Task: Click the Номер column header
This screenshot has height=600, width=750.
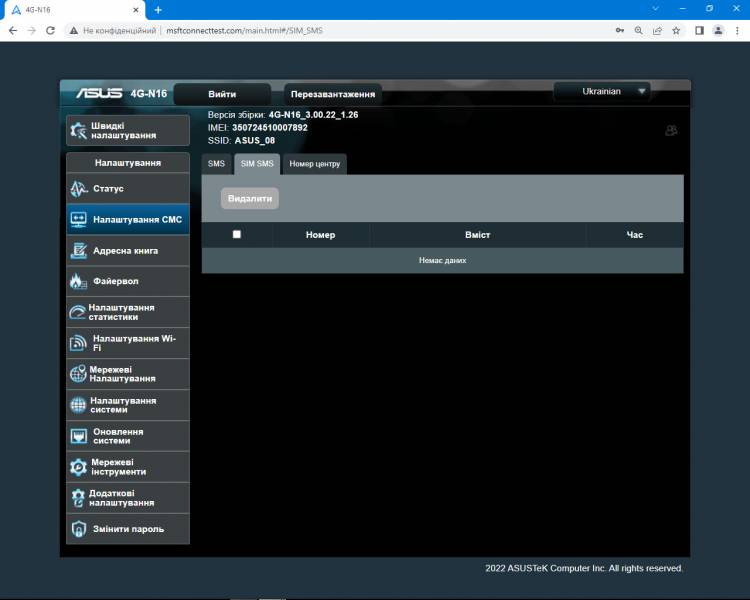Action: (320, 235)
